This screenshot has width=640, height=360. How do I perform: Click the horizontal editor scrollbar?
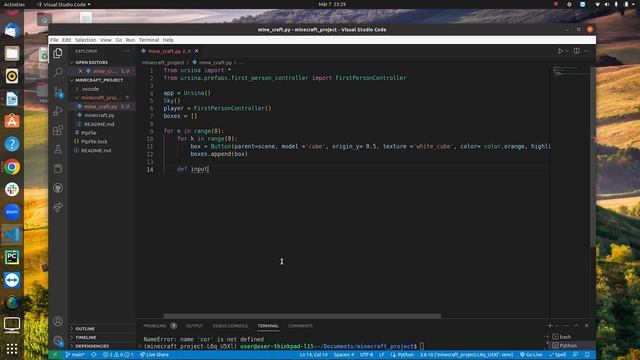[302, 316]
